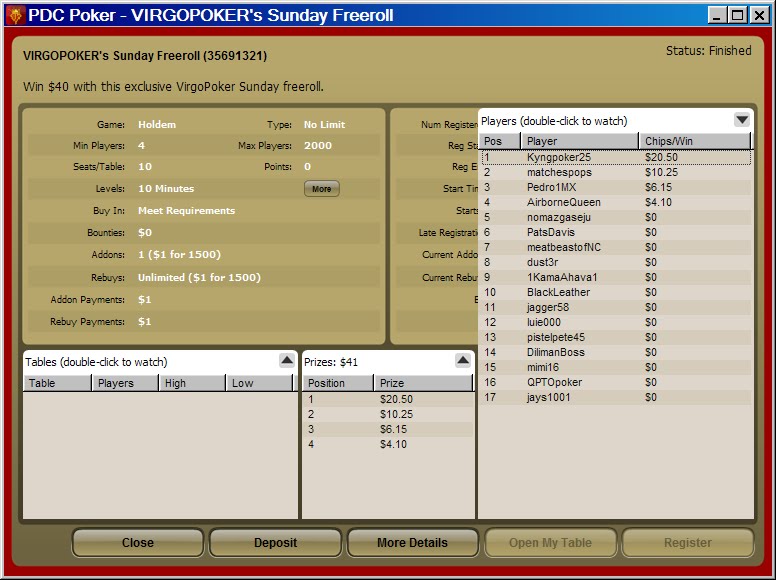Sort players by the Player column header
This screenshot has width=776, height=580.
pos(580,141)
